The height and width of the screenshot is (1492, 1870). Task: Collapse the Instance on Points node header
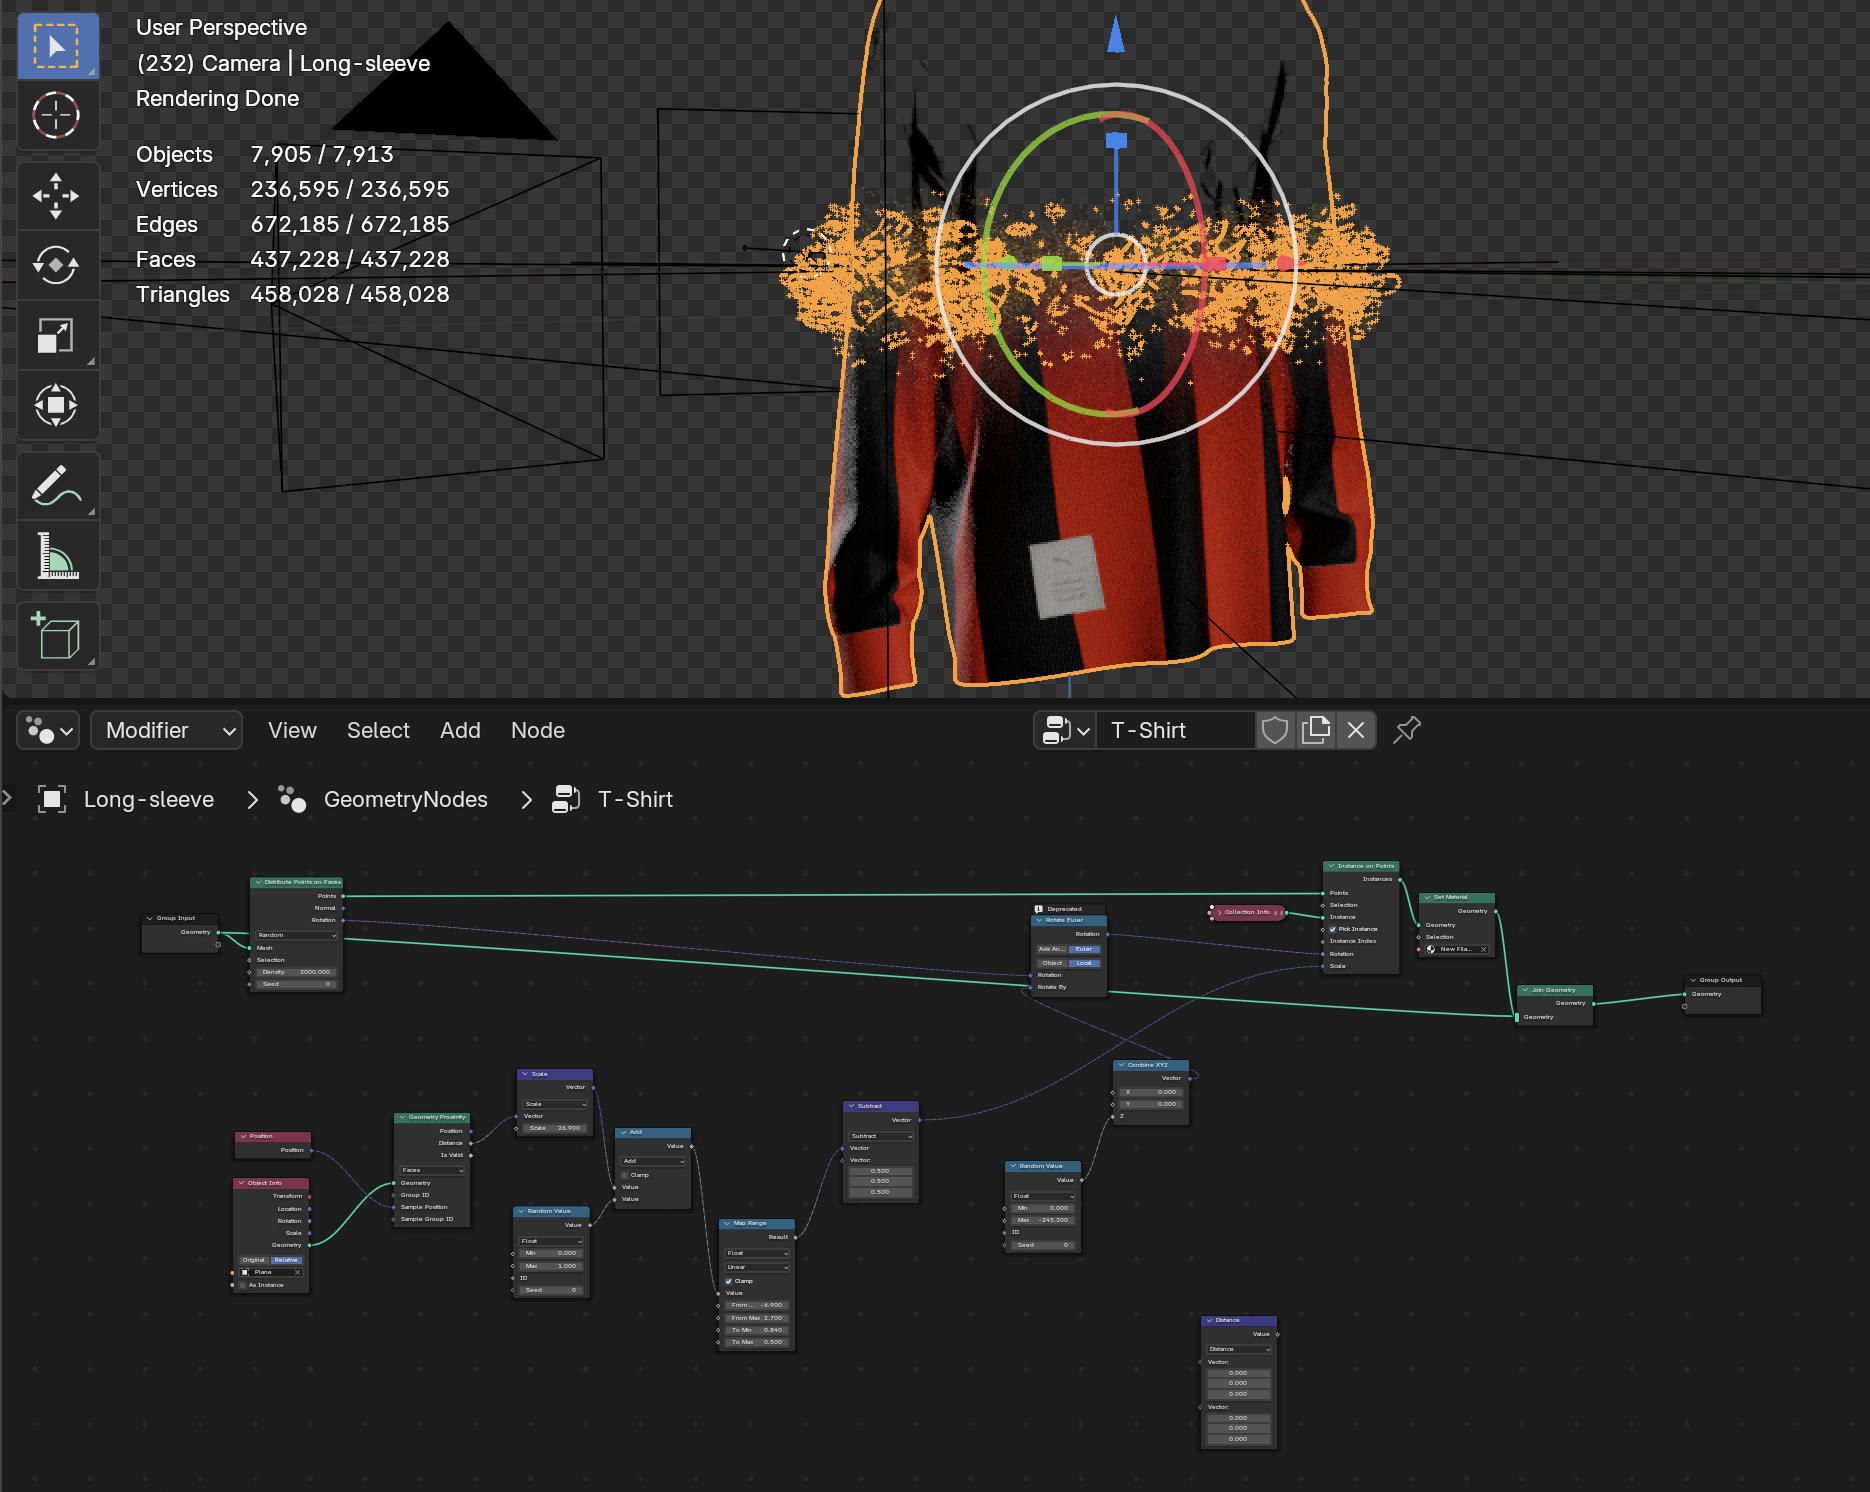pyautogui.click(x=1331, y=866)
